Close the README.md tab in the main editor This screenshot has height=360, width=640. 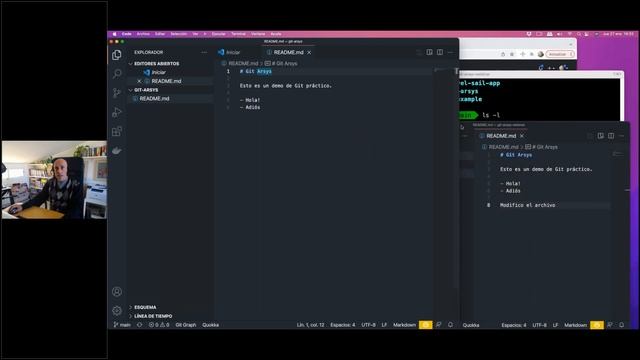(309, 52)
